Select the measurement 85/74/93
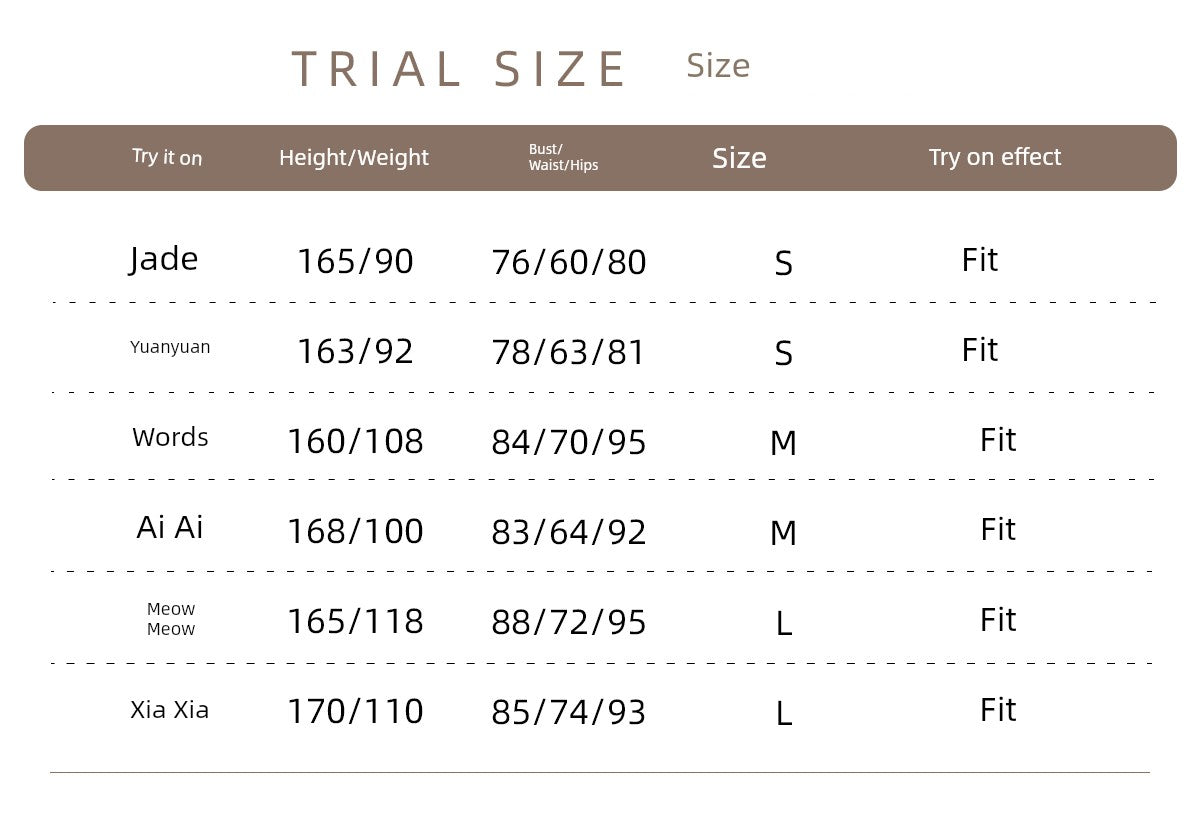 coord(569,712)
